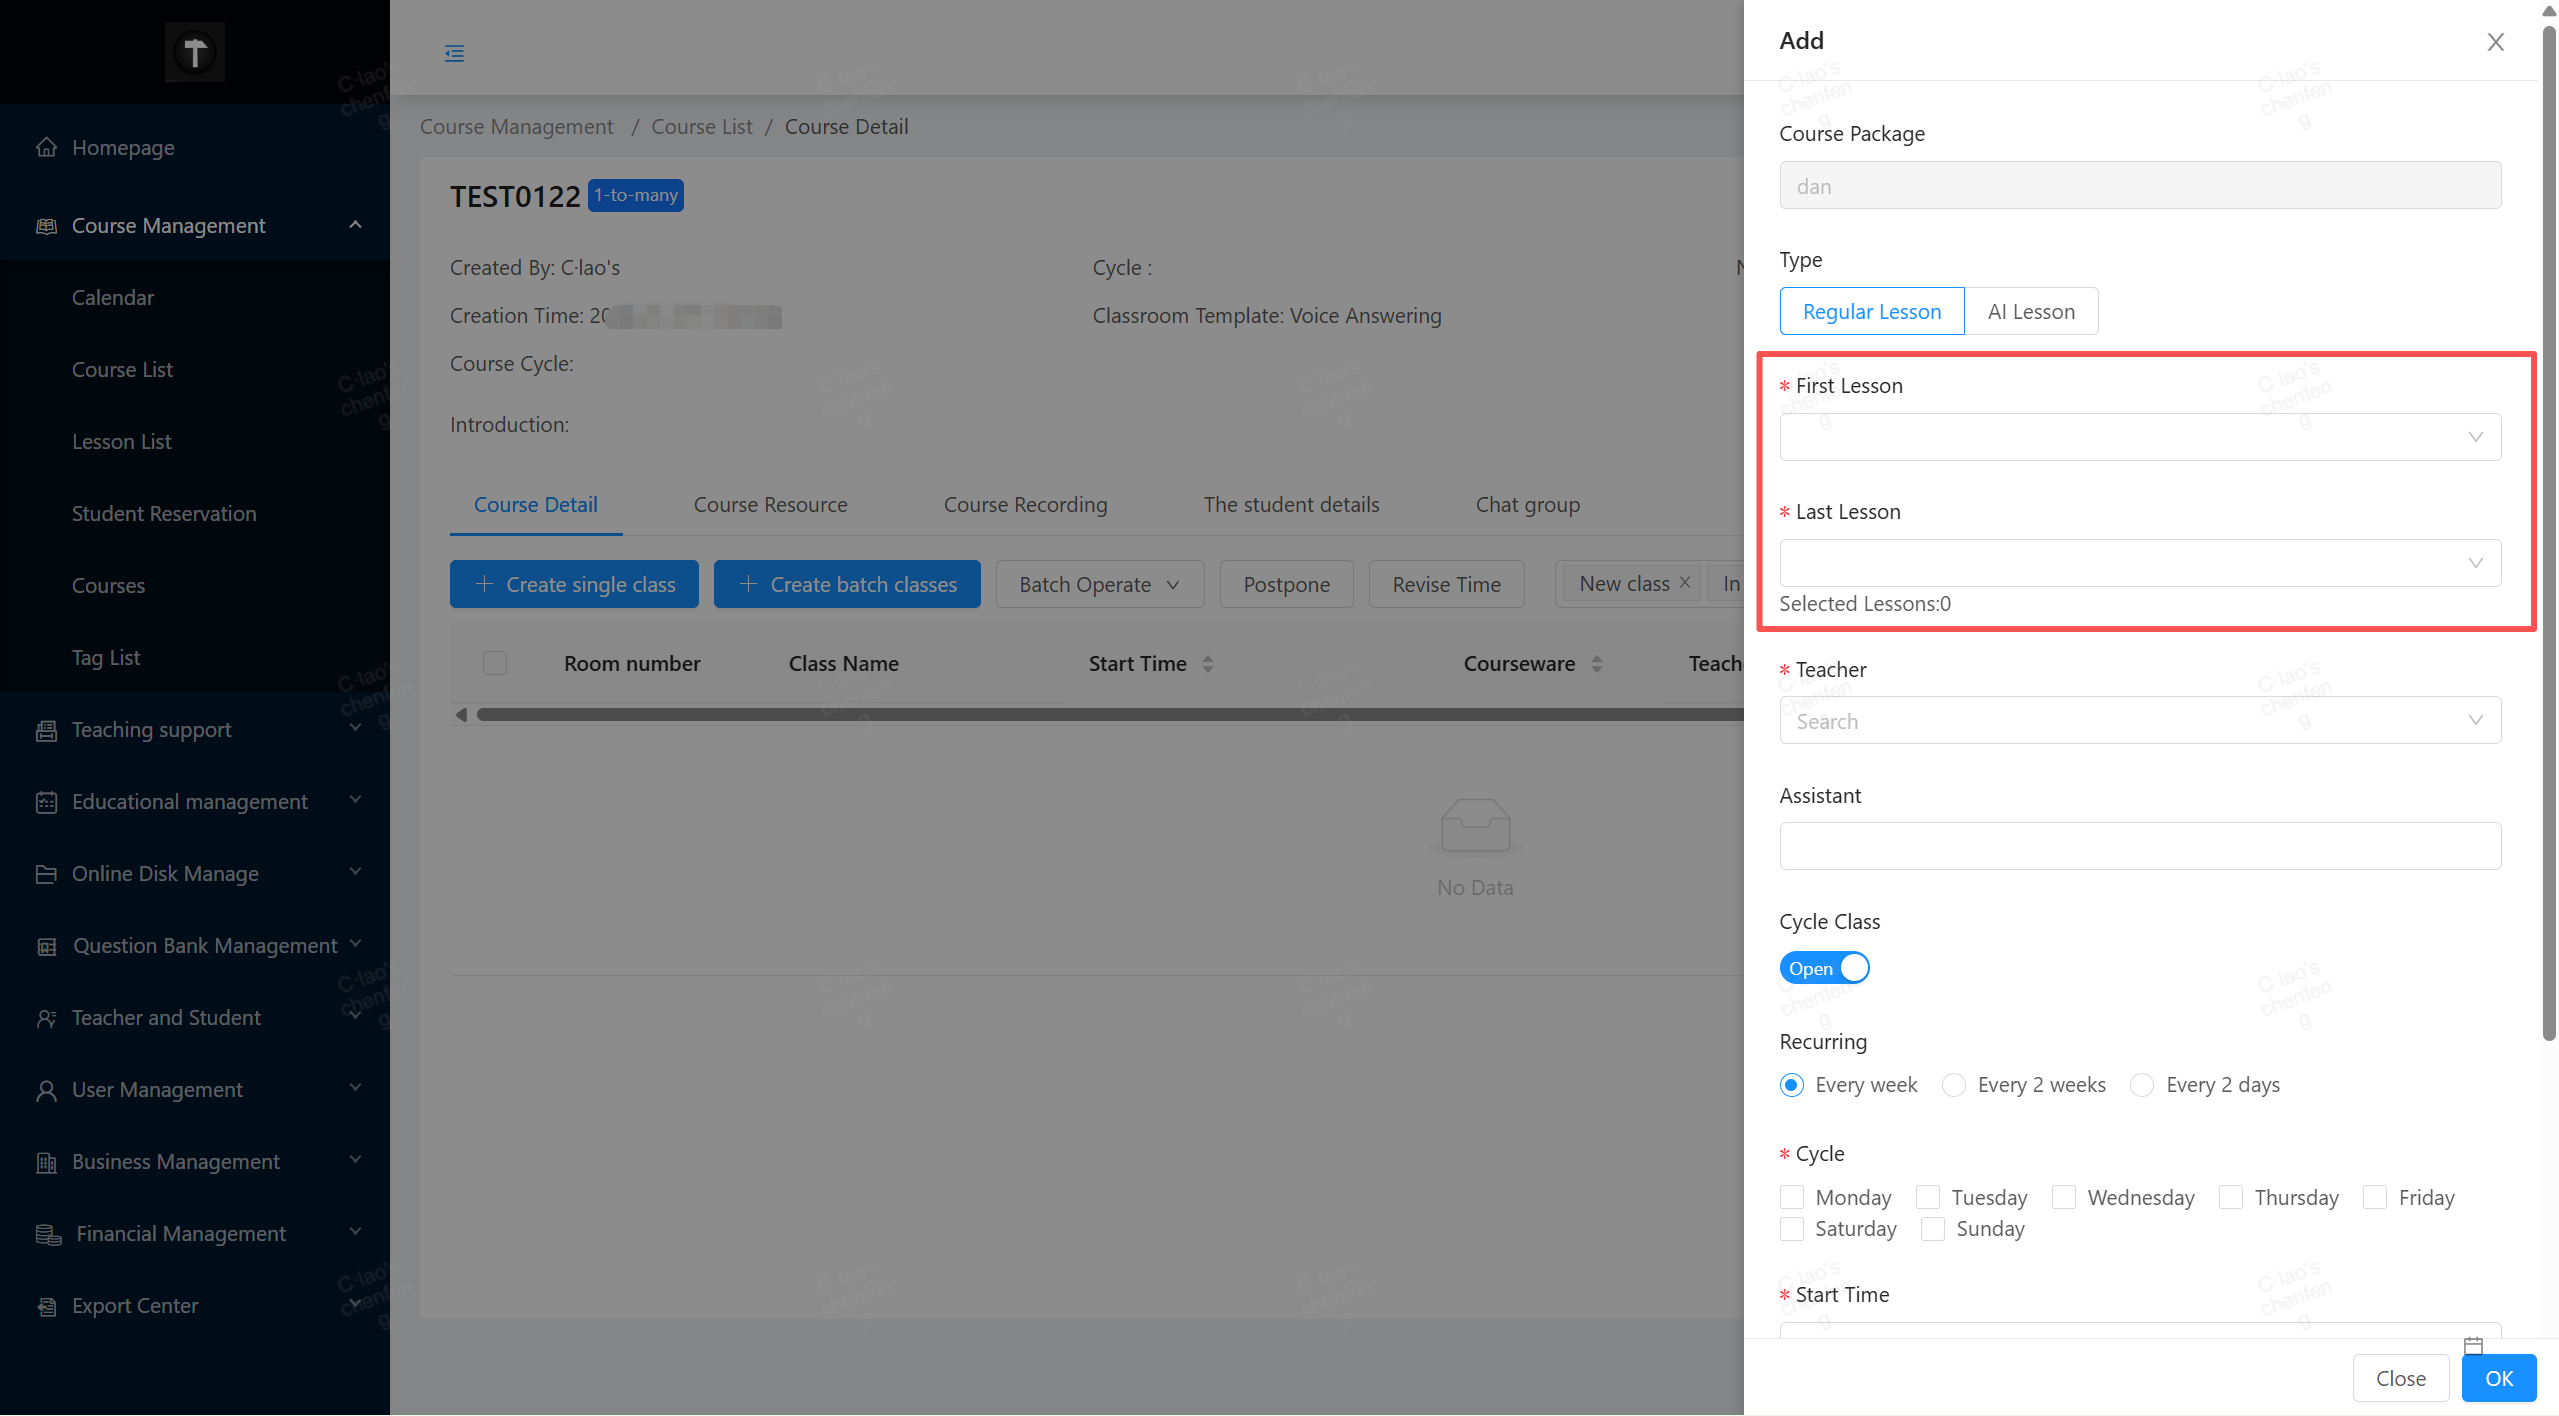Click the Financial Management icon
The image size is (2559, 1416).
(x=48, y=1234)
